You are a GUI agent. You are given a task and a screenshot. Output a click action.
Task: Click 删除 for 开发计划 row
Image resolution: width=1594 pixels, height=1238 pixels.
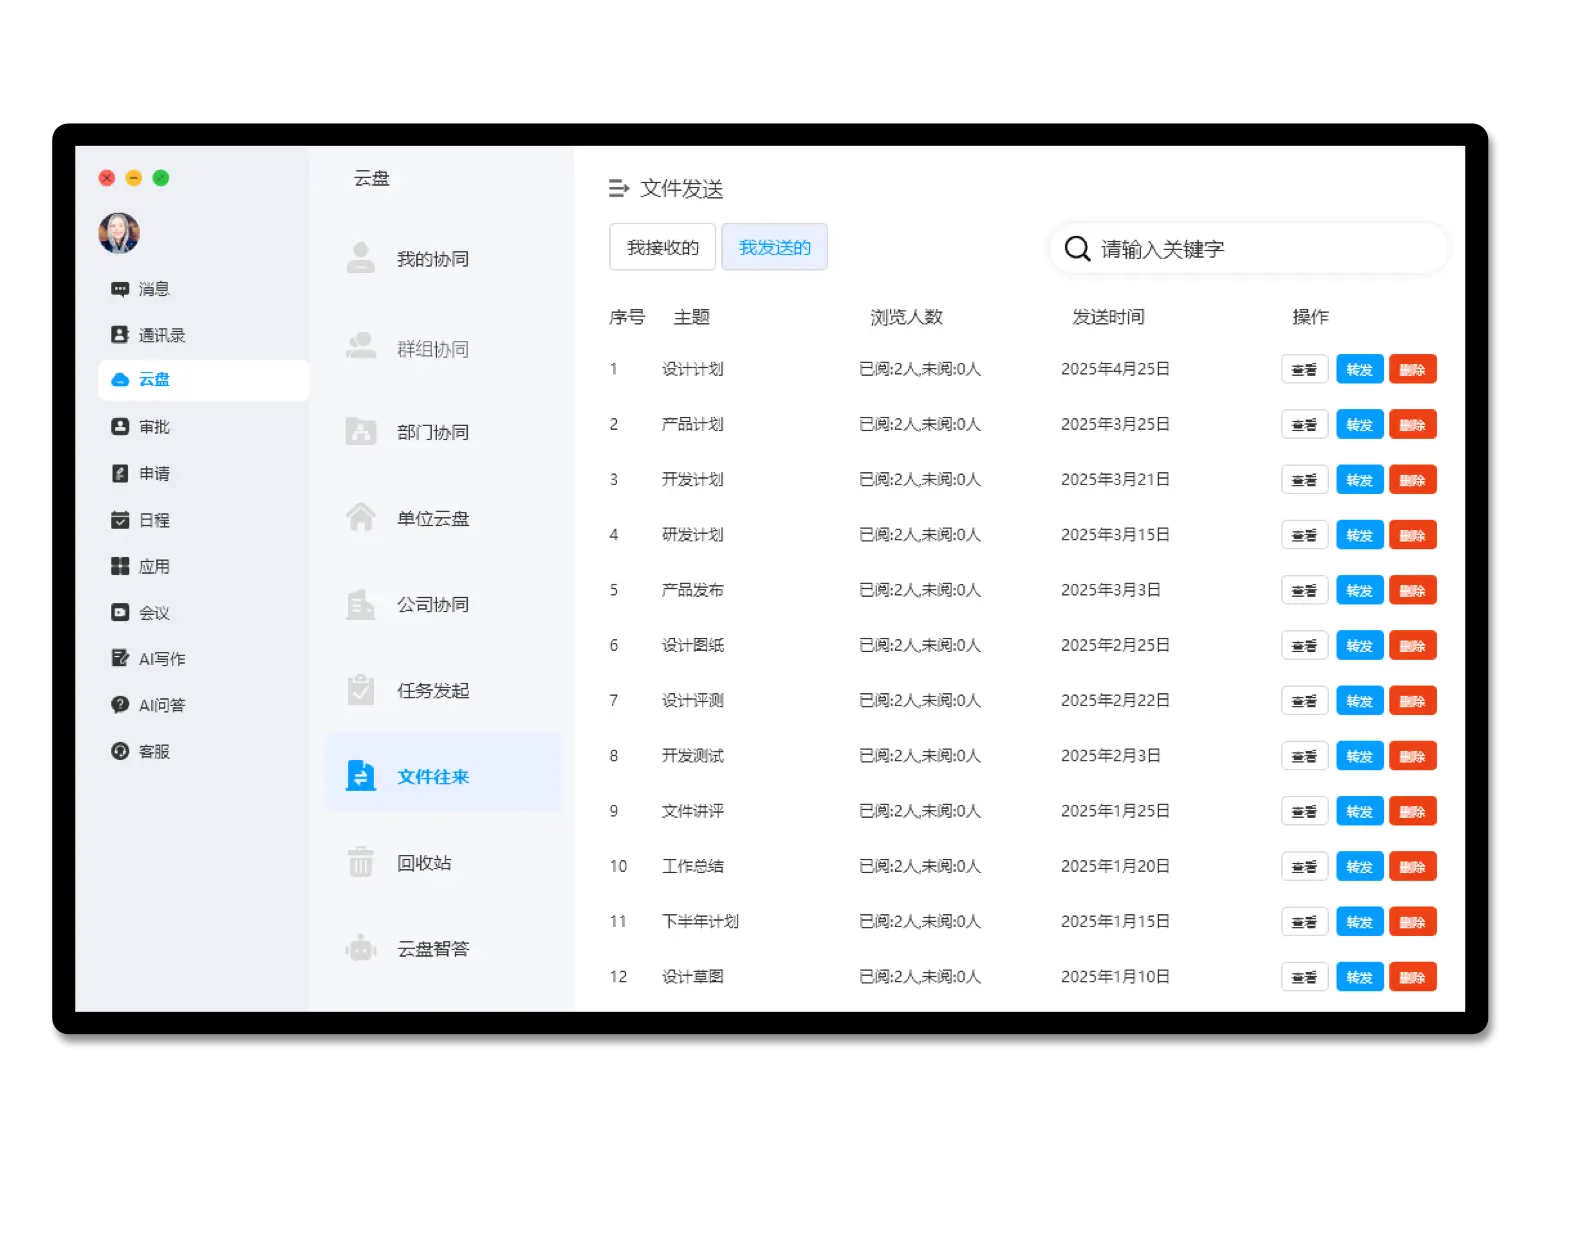click(1412, 480)
